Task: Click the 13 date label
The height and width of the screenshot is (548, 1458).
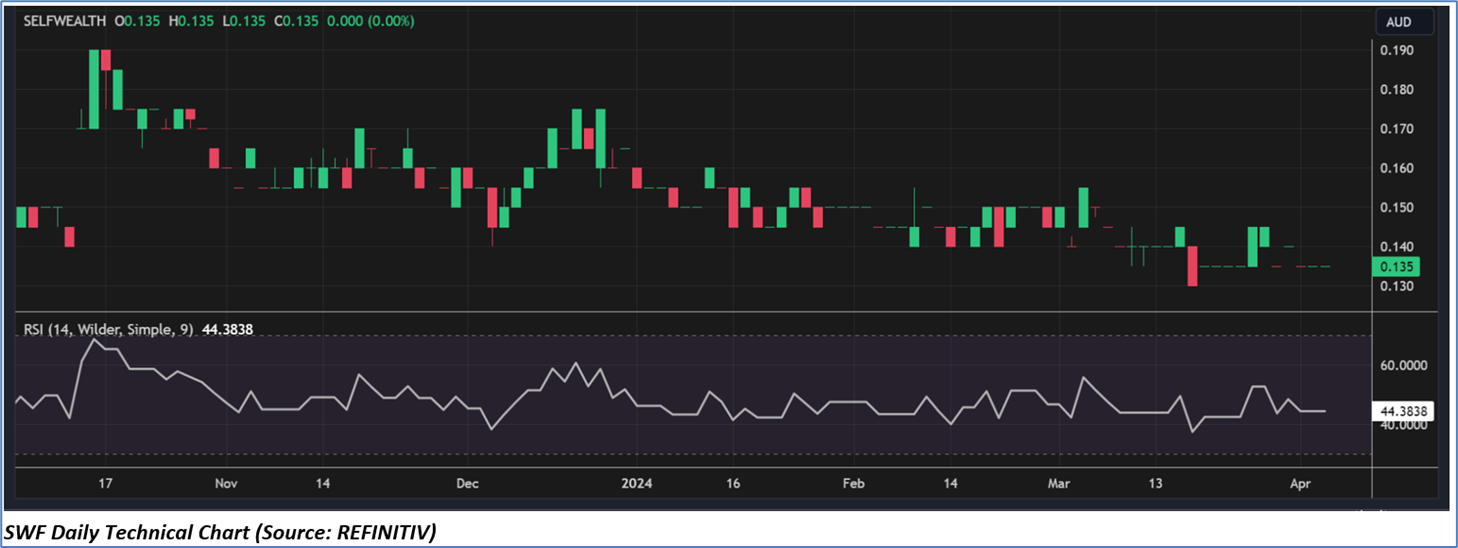Action: 1155,483
